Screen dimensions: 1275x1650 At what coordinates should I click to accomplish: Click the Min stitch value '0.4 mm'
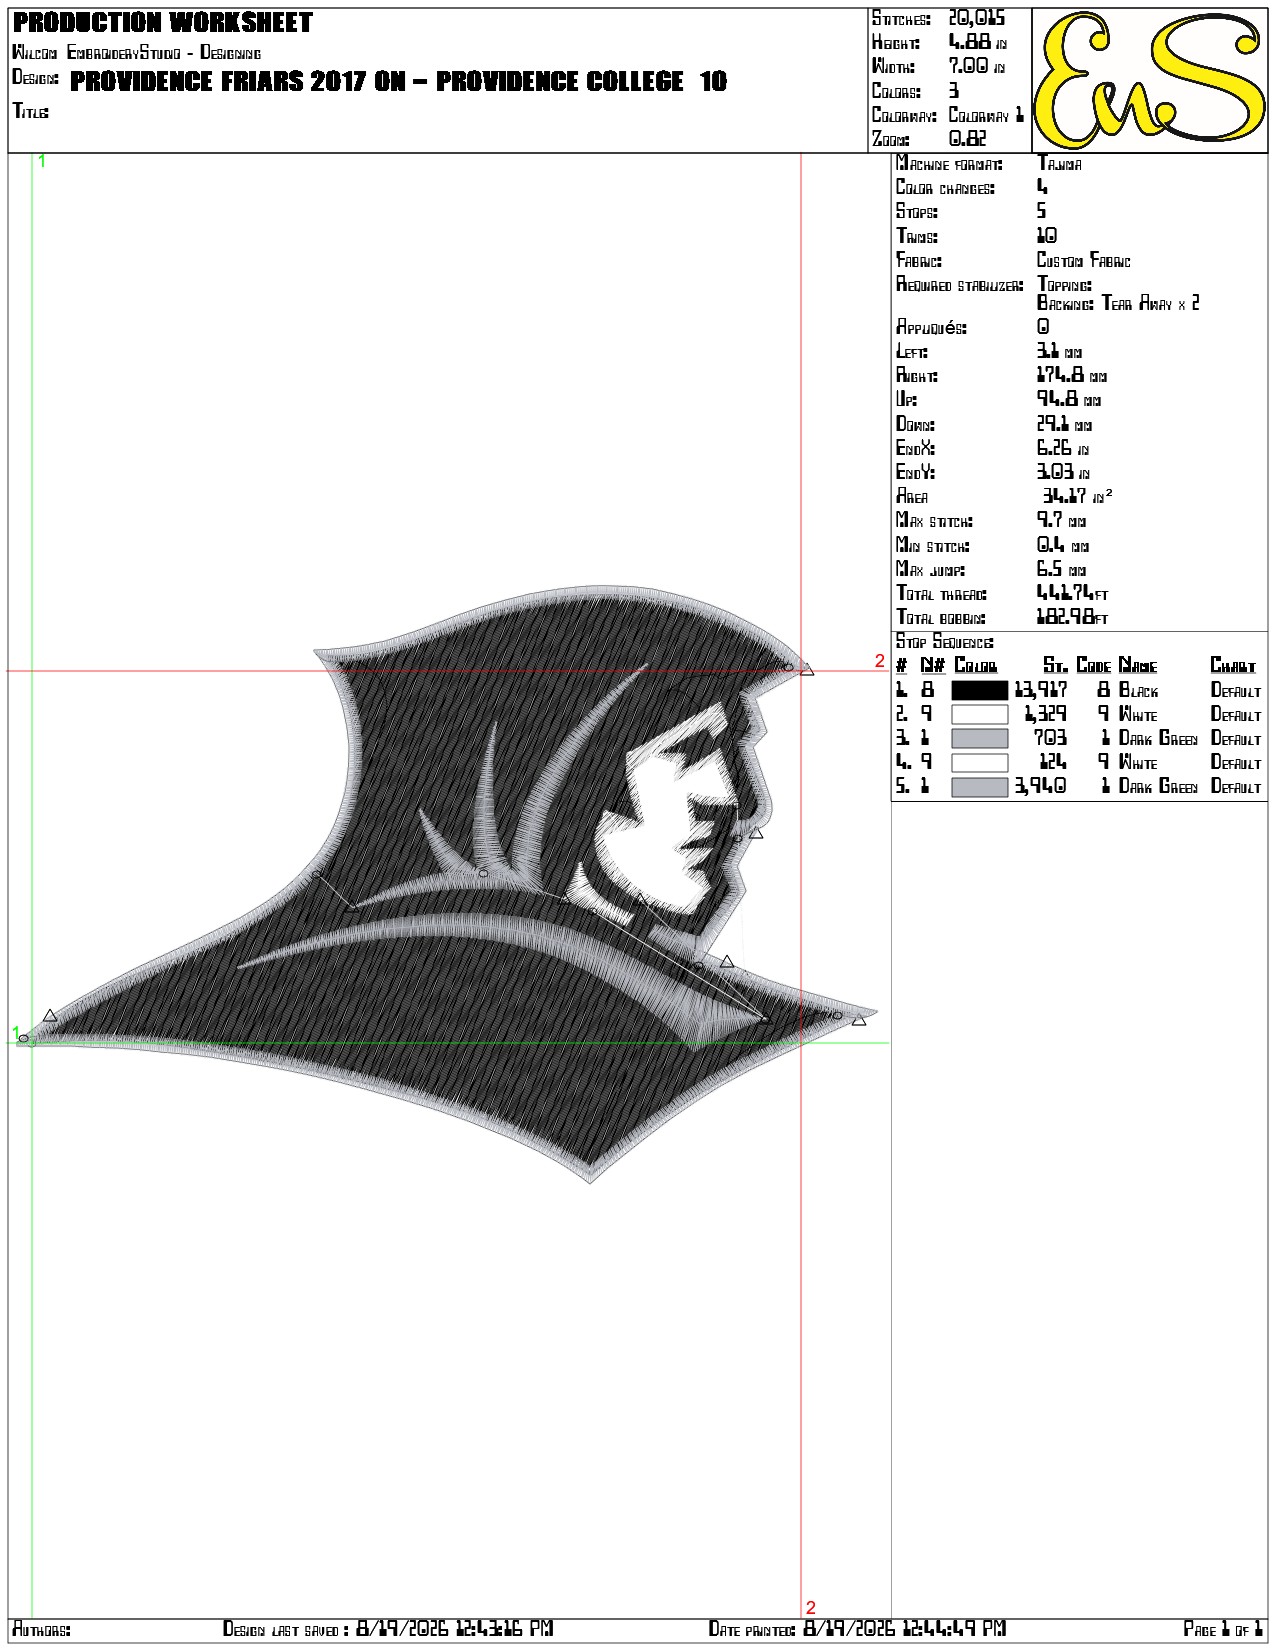tap(1063, 545)
